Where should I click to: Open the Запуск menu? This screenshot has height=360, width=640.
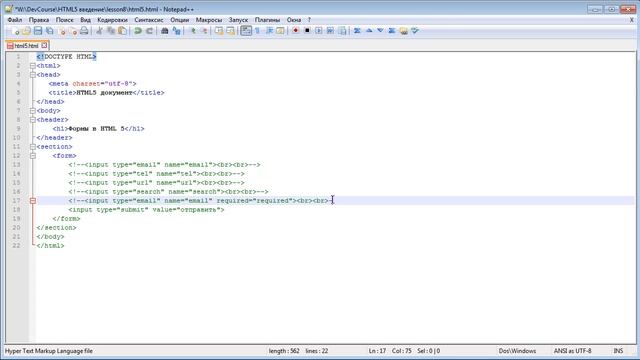click(238, 20)
